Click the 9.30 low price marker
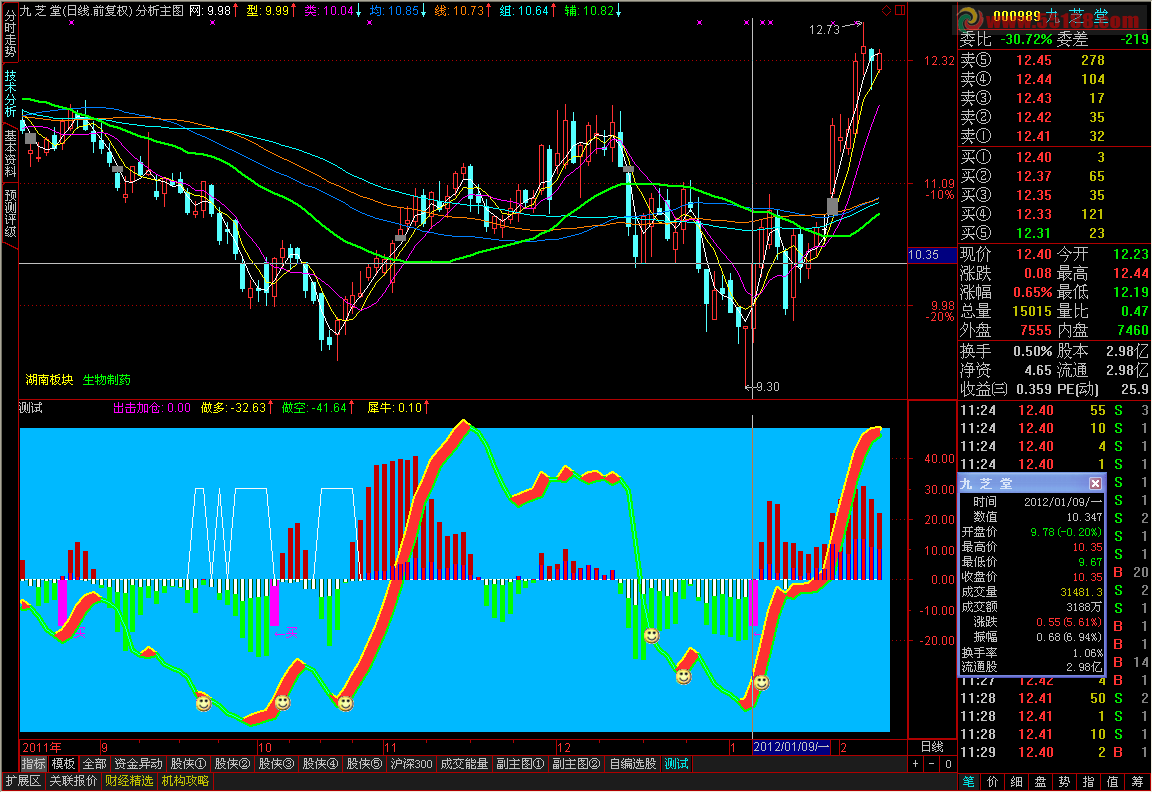Viewport: 1152px width, 793px height. click(767, 387)
